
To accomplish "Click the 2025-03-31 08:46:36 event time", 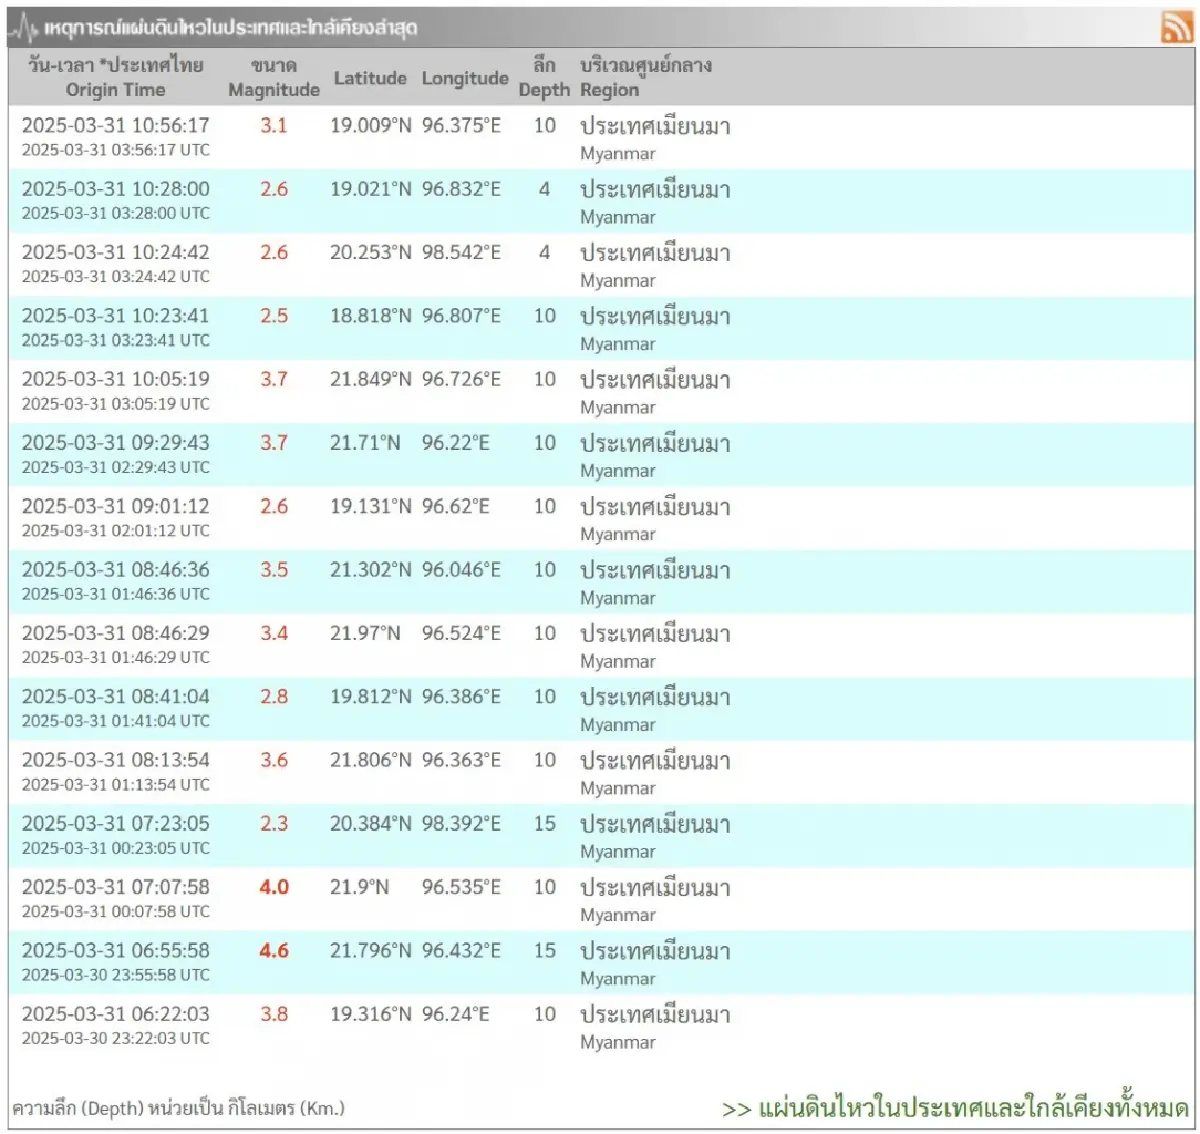I will tap(116, 570).
